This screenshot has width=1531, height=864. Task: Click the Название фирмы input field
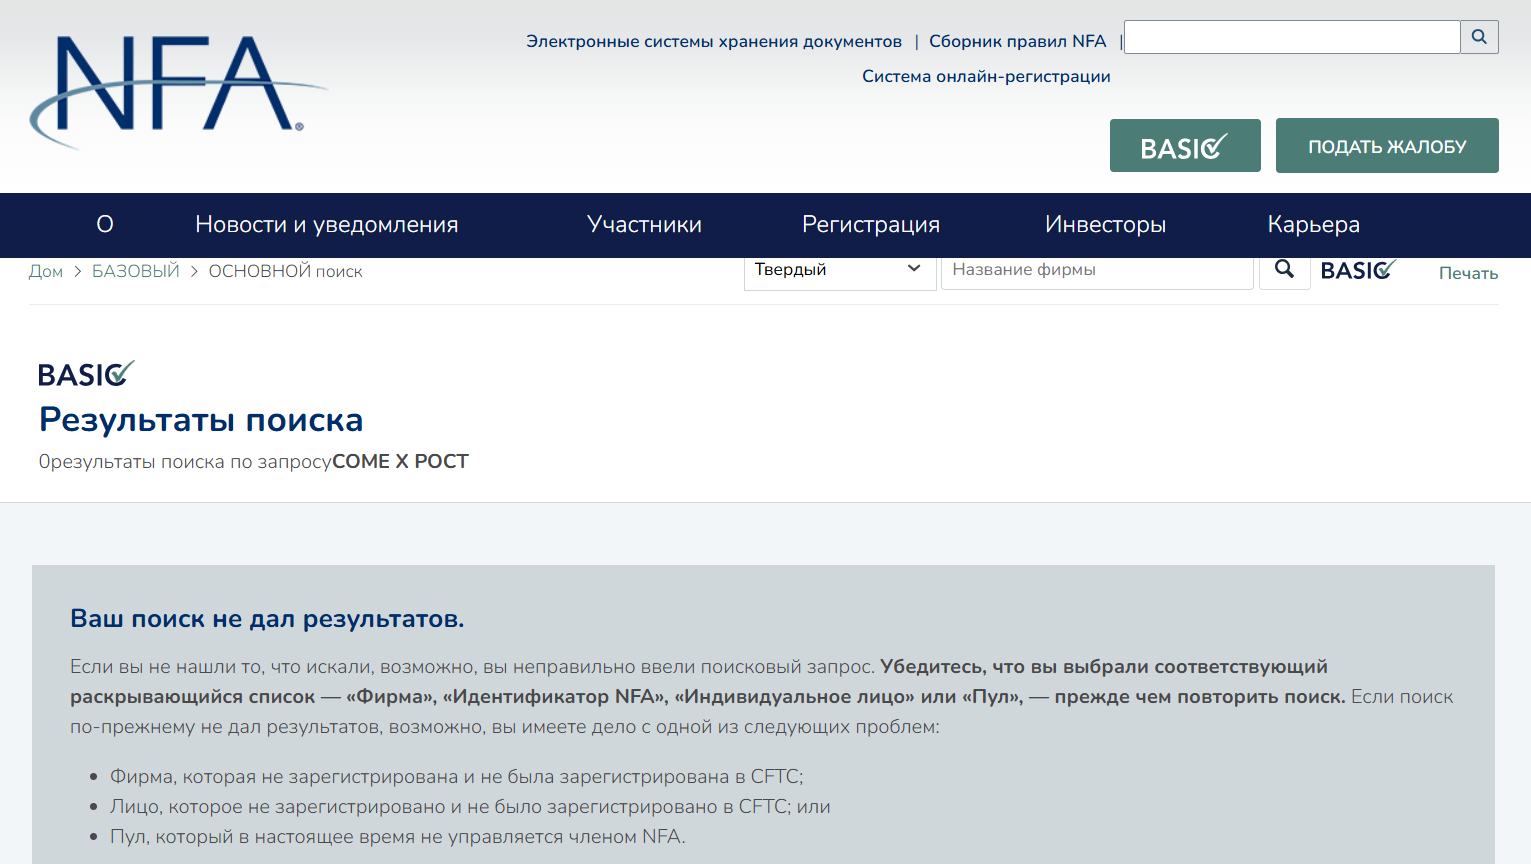(x=1097, y=269)
